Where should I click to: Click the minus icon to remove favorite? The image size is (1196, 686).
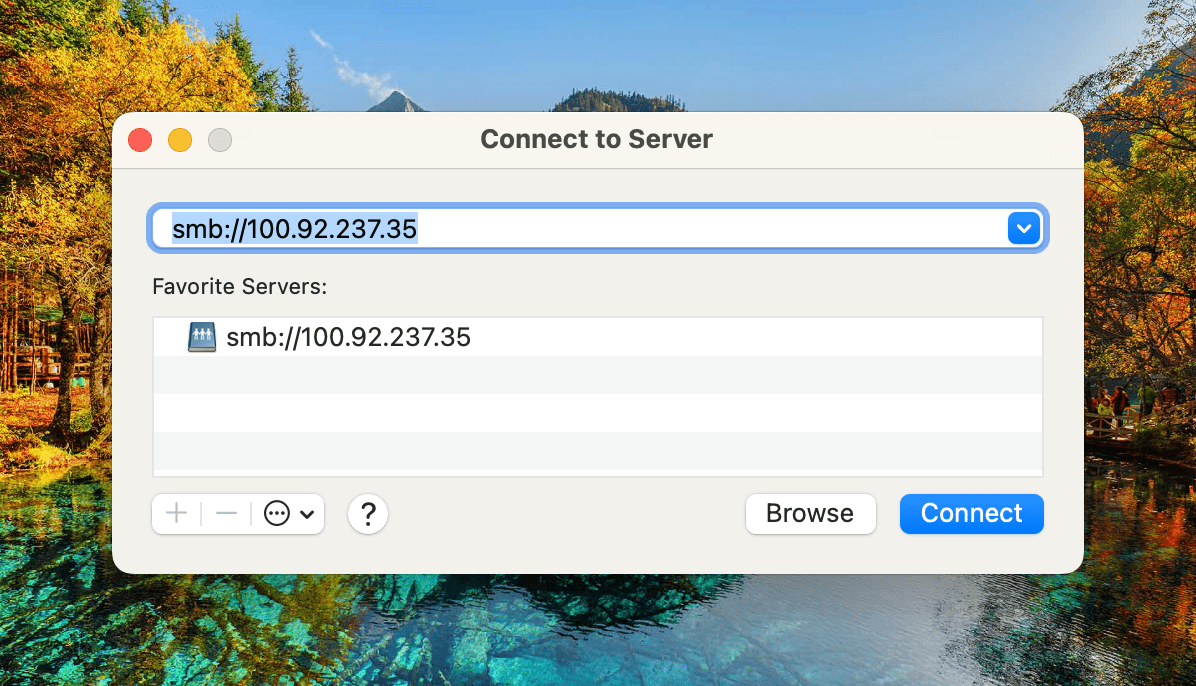coord(226,514)
